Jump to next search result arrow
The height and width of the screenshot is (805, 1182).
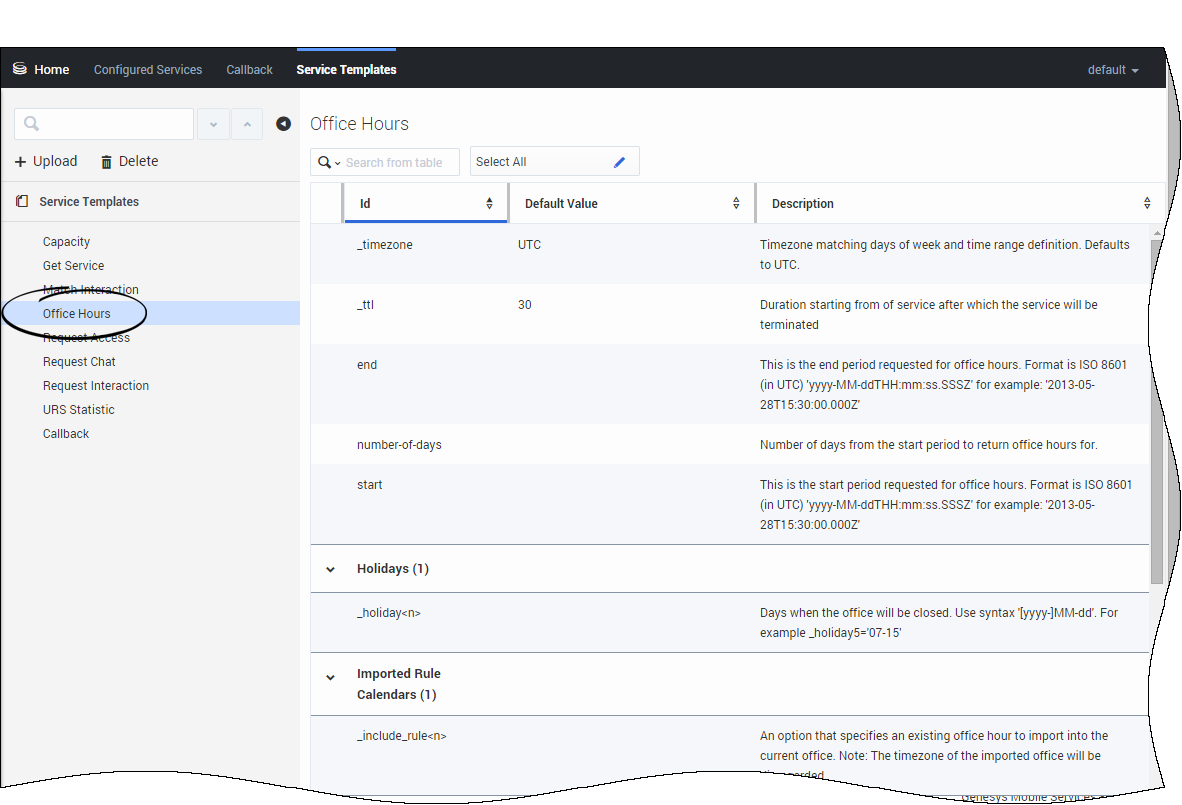(x=213, y=124)
